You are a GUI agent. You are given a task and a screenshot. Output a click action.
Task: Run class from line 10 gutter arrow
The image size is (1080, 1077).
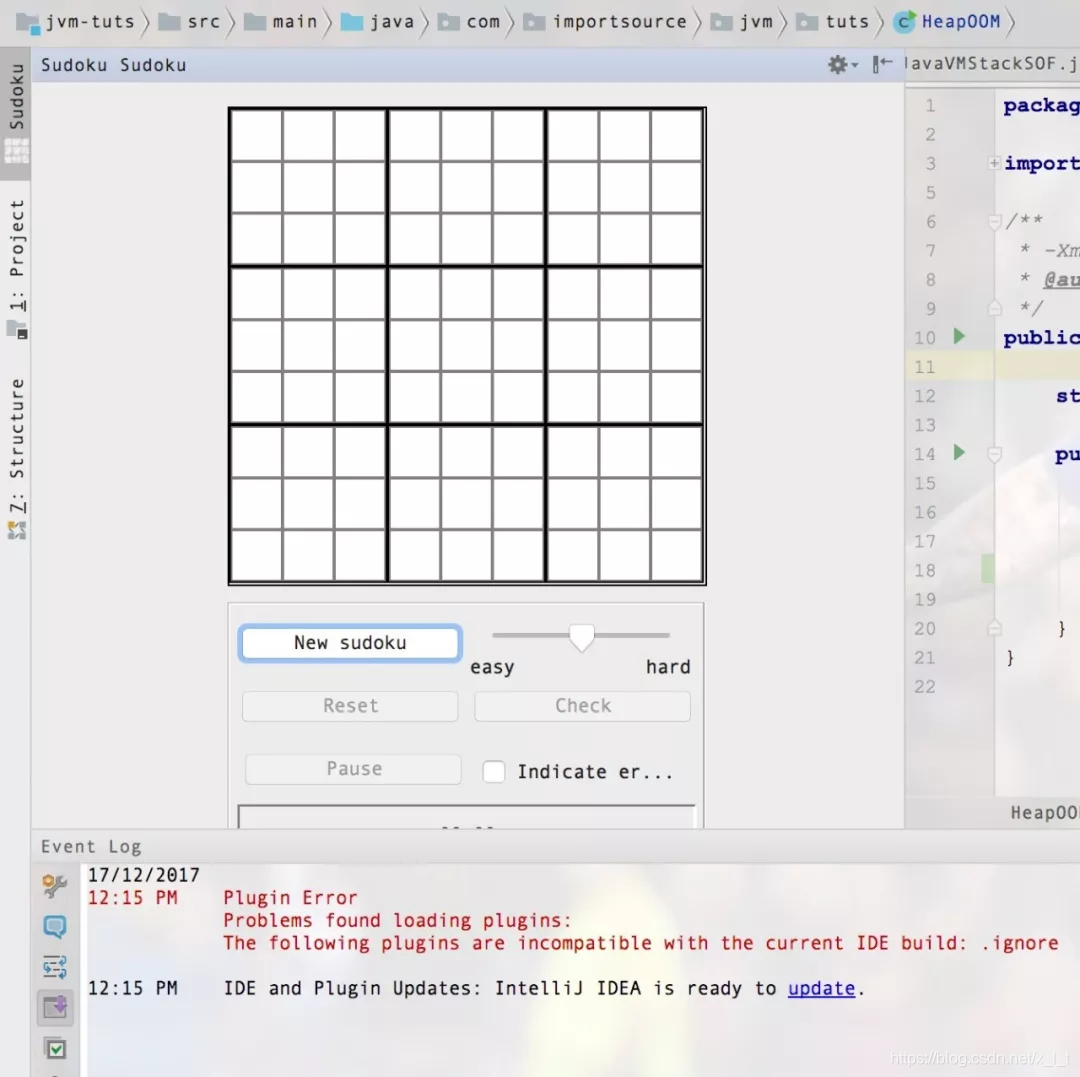pos(959,337)
